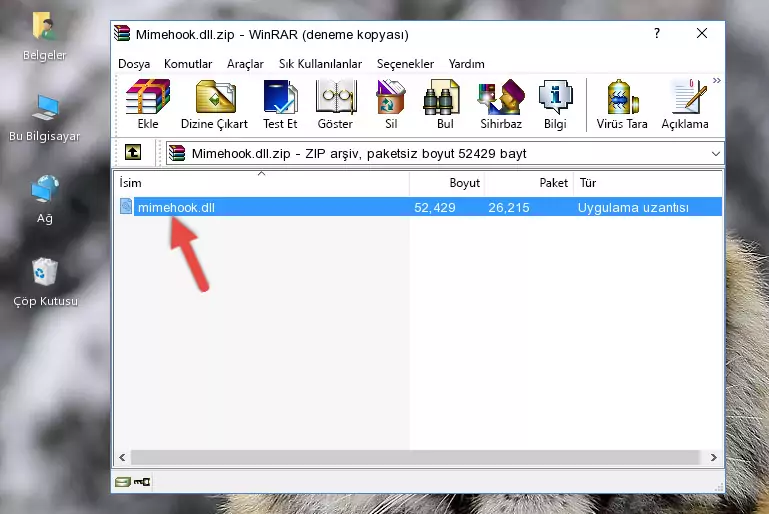This screenshot has width=769, height=514.
Task: Click the archive icon in the address bar
Action: click(177, 154)
